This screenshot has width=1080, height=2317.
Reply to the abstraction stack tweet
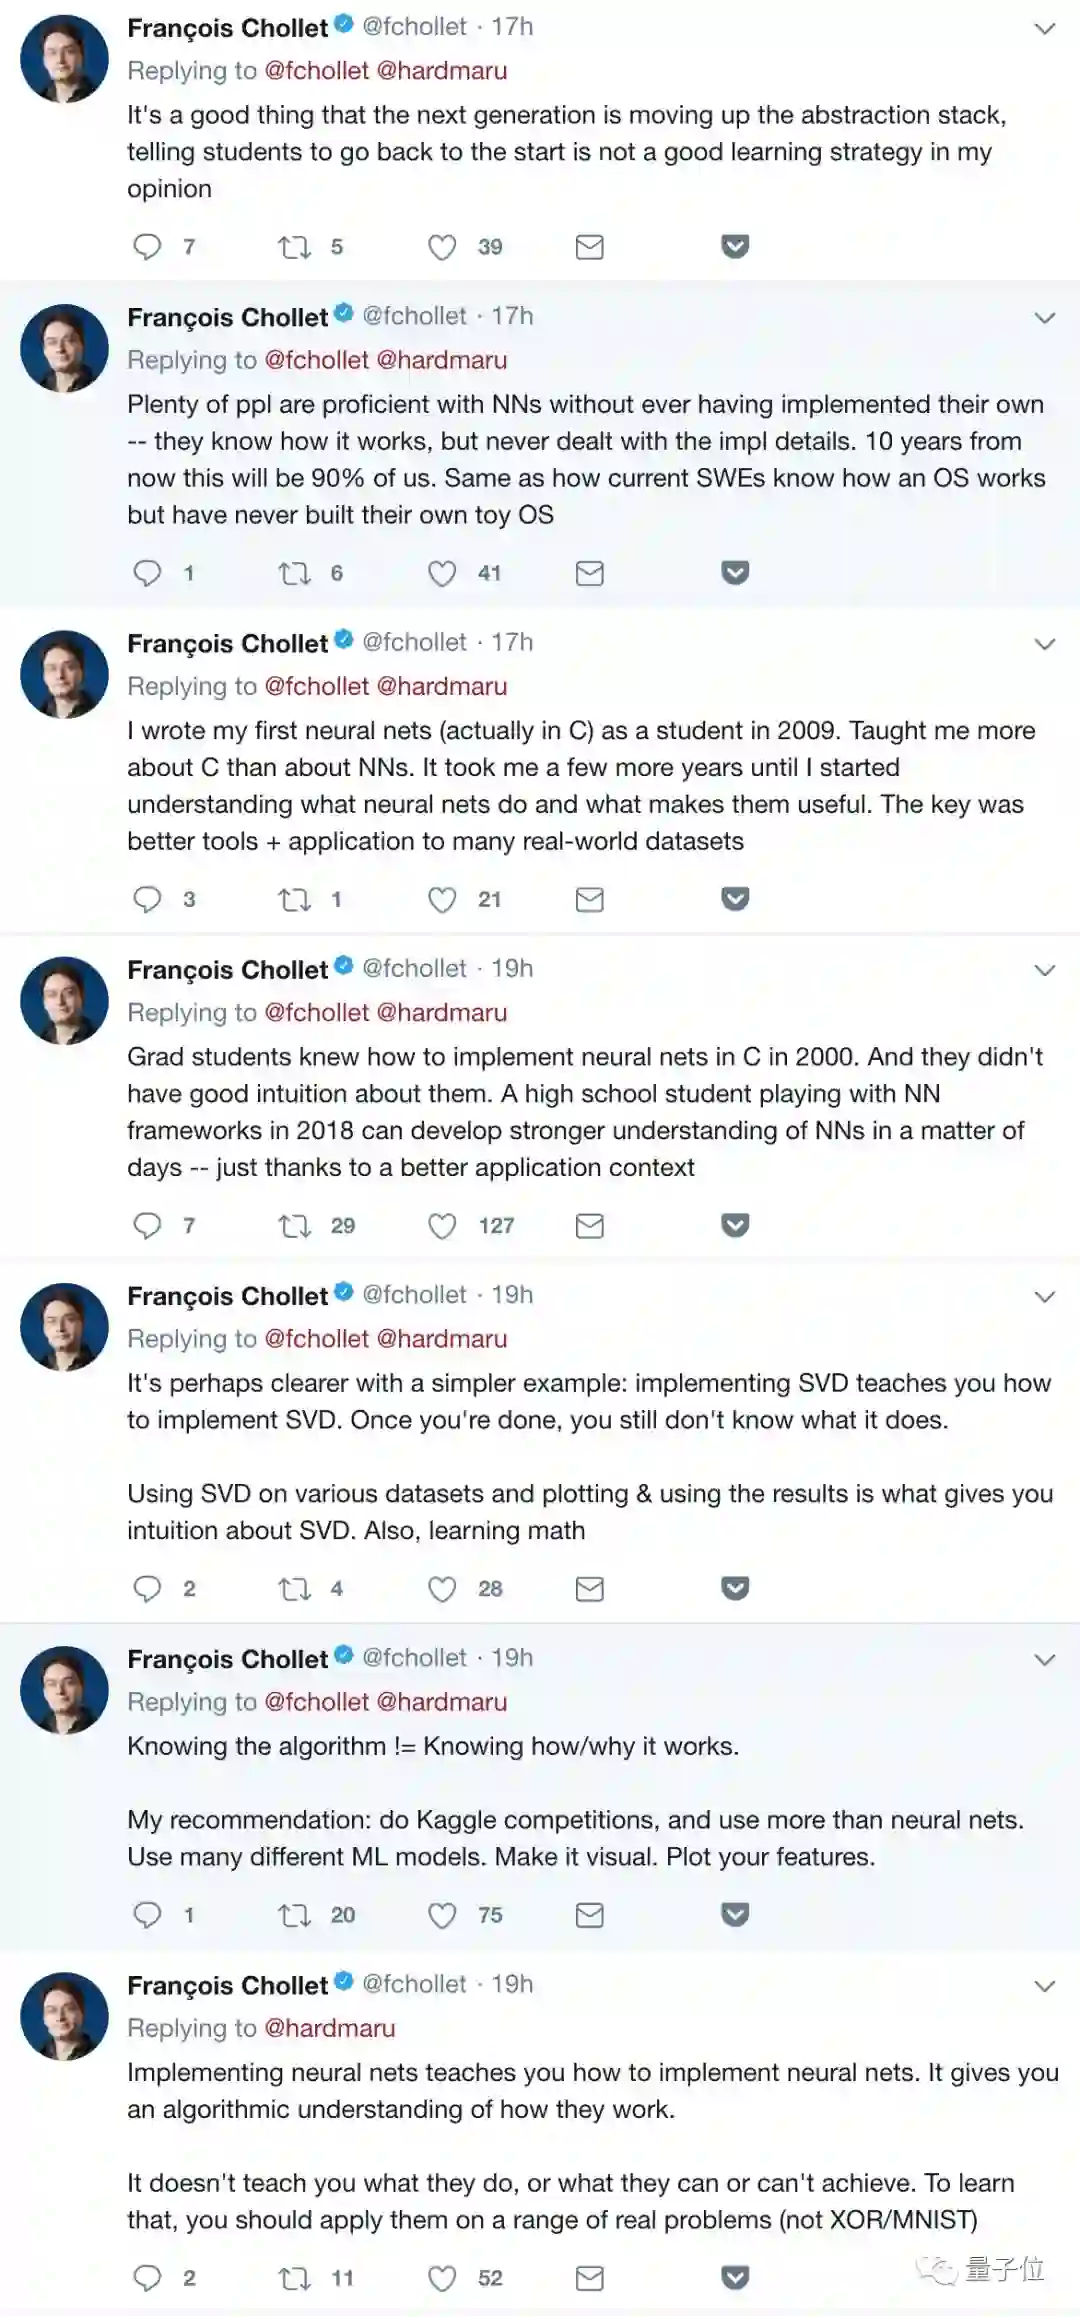pos(147,246)
